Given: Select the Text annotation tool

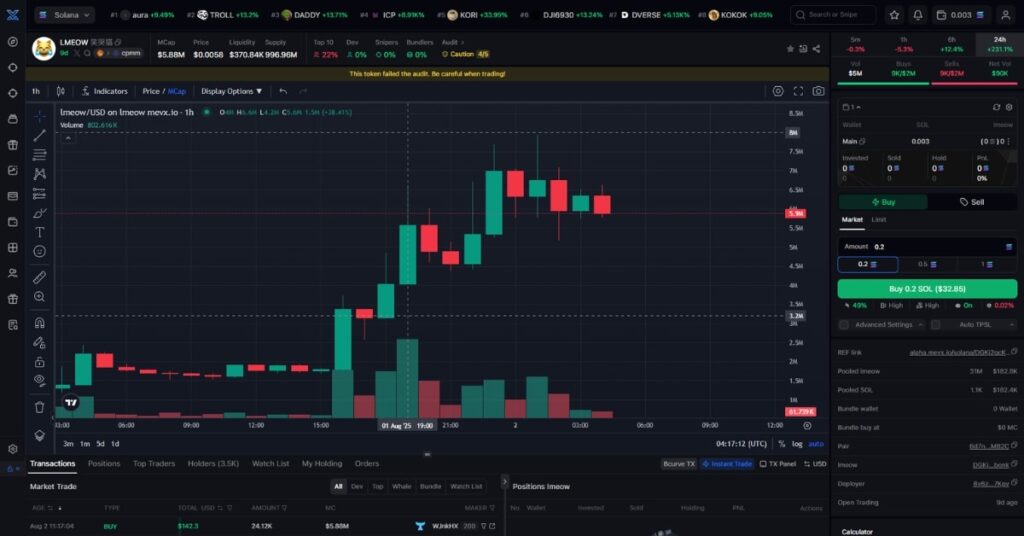Looking at the screenshot, I should (x=40, y=232).
